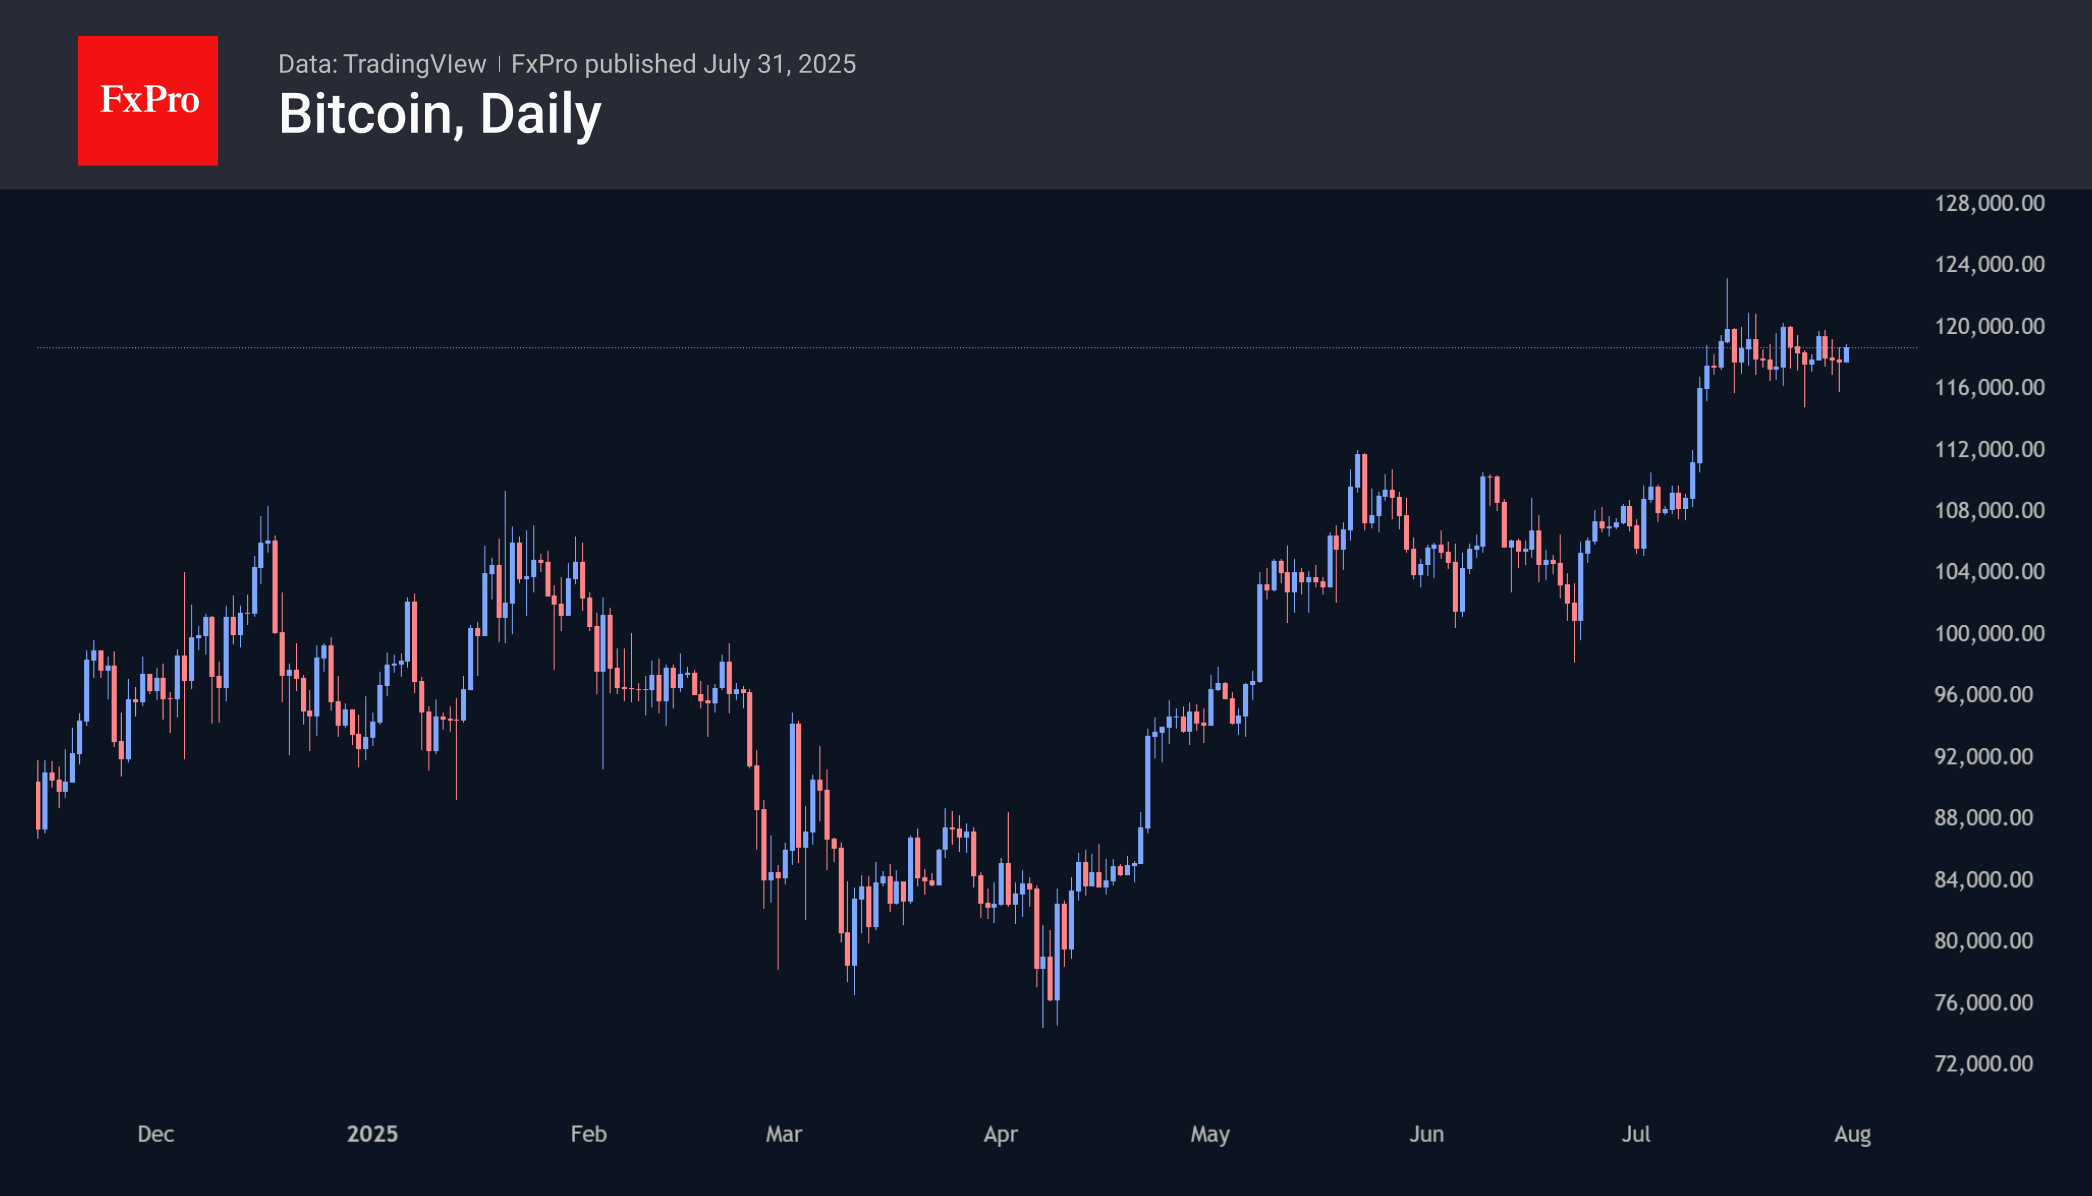Screen dimensions: 2092x1196
Task: Click the "FxPro published July 31, 2025" text
Action: pyautogui.click(x=683, y=64)
